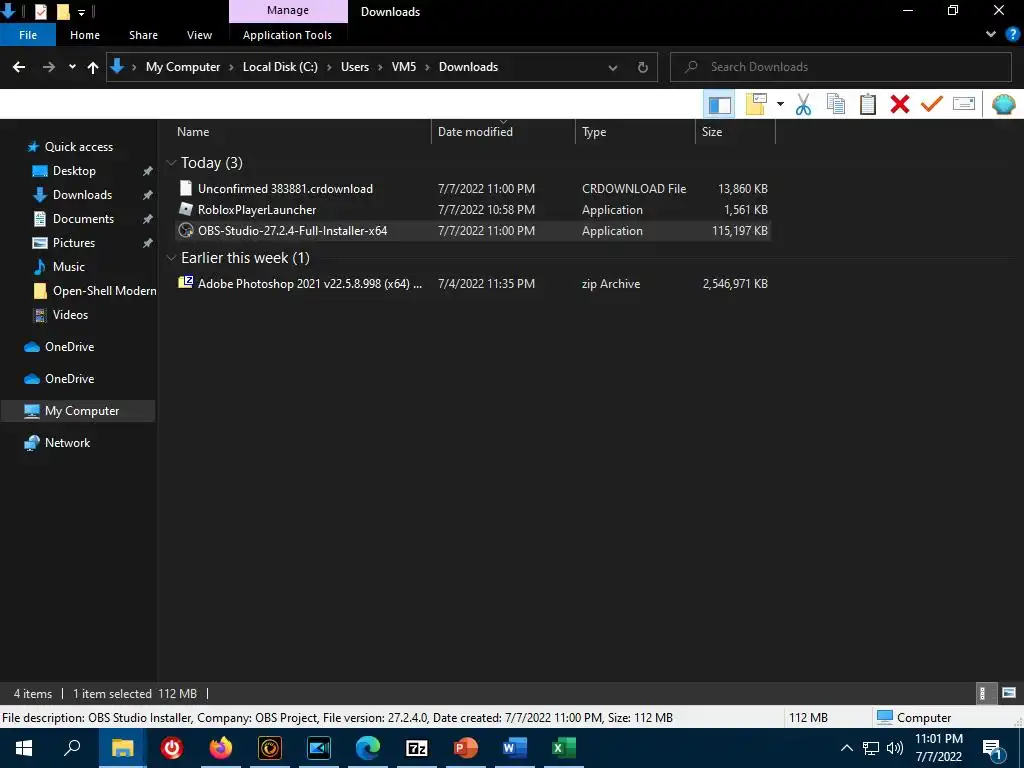The image size is (1024, 768).
Task: Open the Application Tools tab
Action: click(x=287, y=35)
